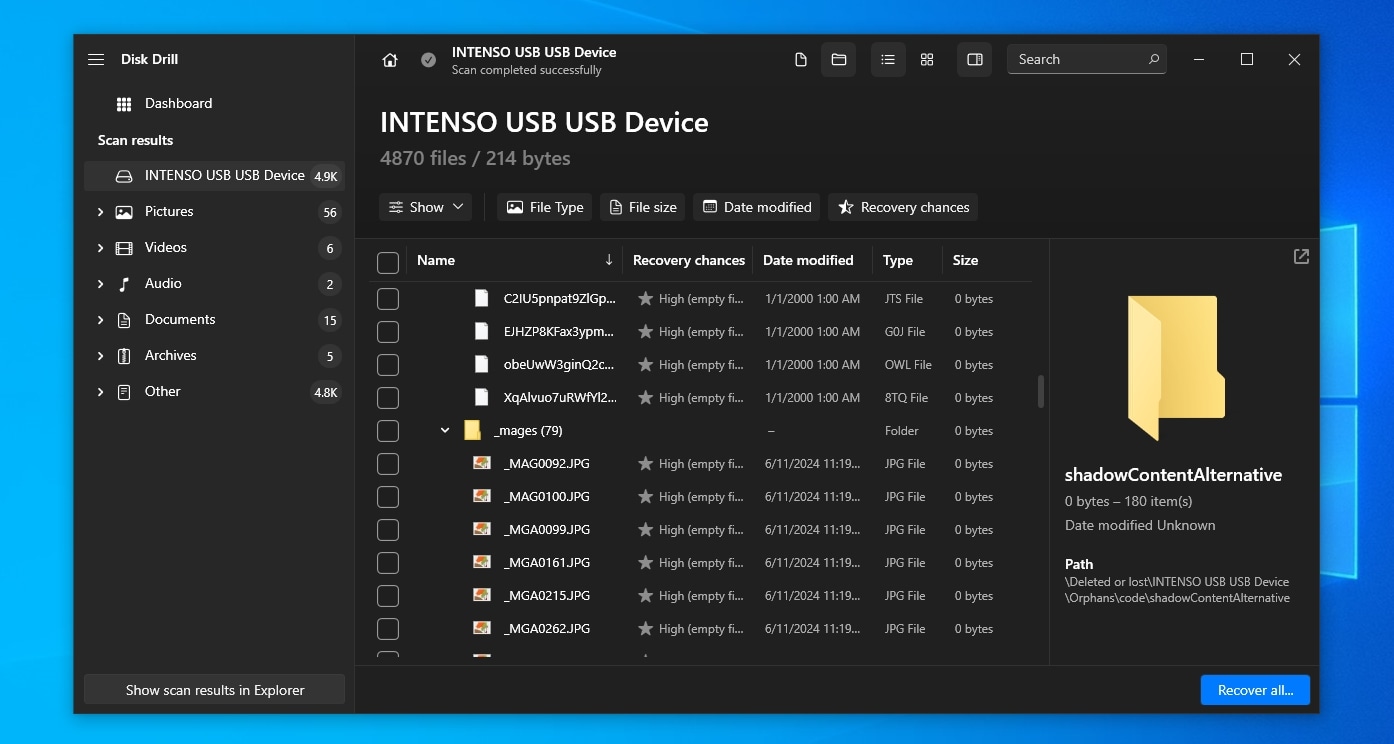Click the drive icon beside INTENSO USB USB Device
1394x744 pixels.
(124, 176)
